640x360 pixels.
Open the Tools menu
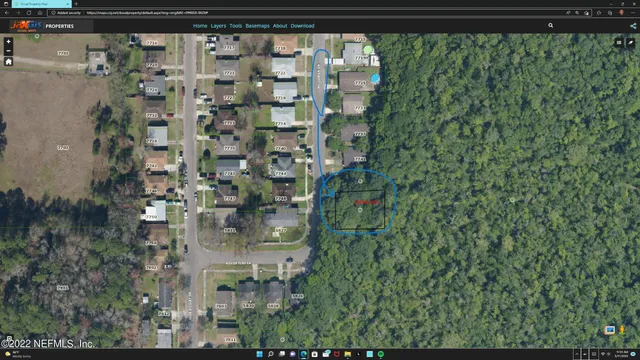tap(236, 26)
